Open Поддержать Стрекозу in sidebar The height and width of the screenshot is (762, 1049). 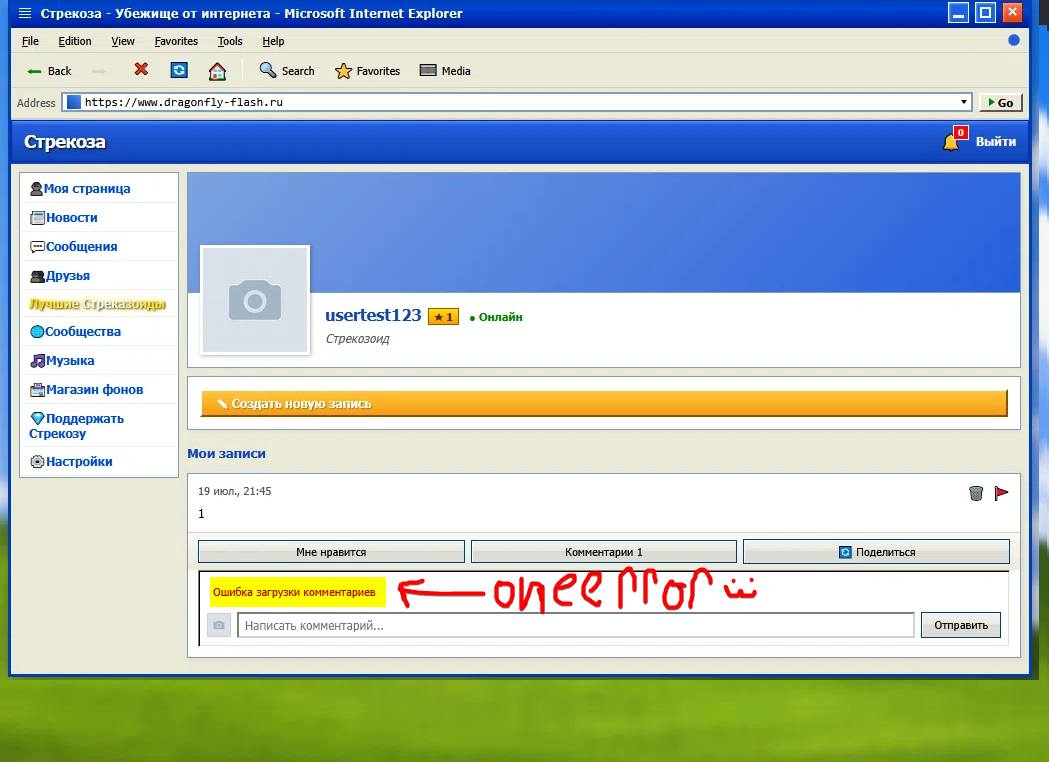(x=76, y=426)
